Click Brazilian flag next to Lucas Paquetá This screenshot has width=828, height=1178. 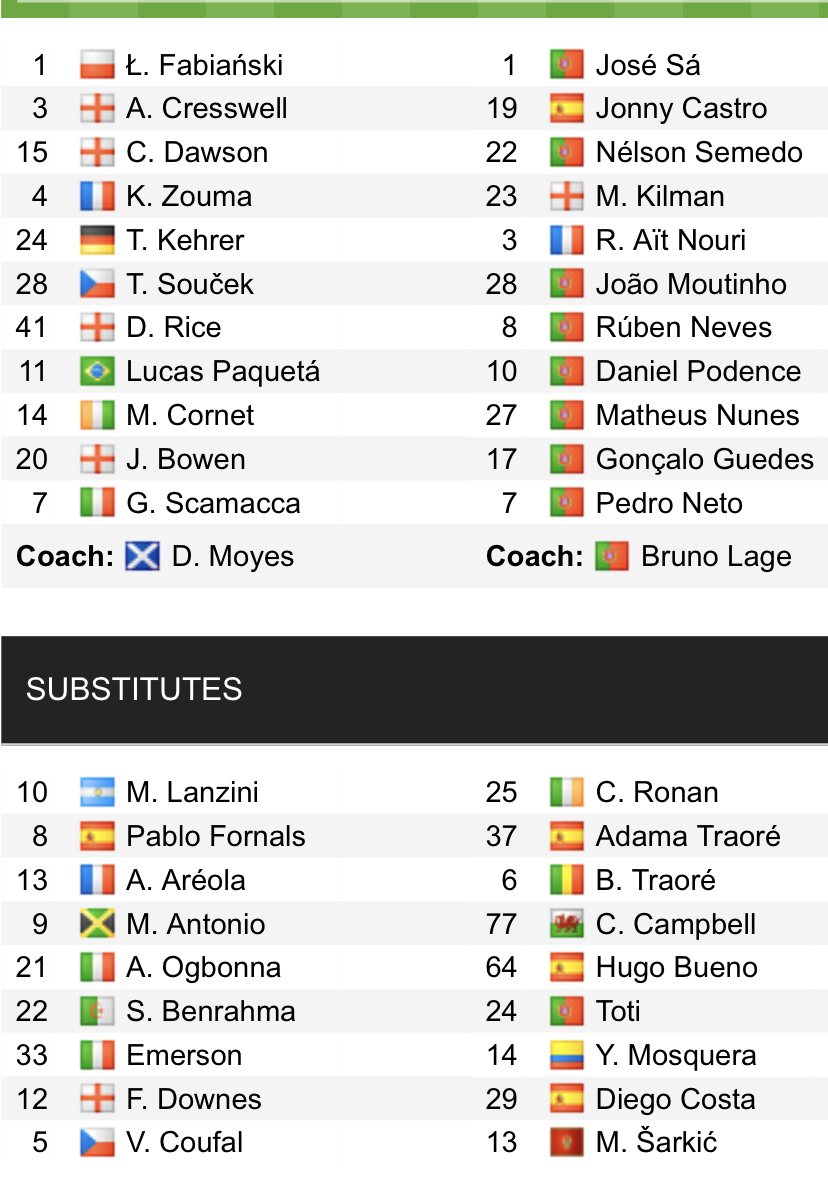pyautogui.click(x=97, y=372)
